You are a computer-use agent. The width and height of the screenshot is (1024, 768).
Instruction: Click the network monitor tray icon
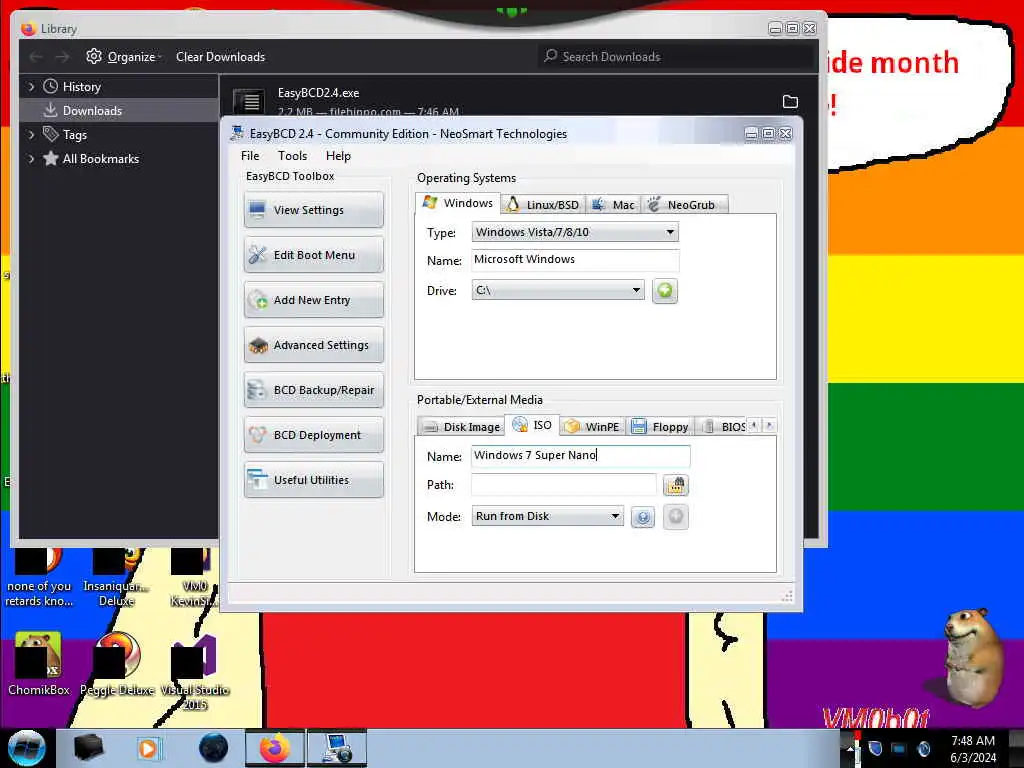pos(899,748)
